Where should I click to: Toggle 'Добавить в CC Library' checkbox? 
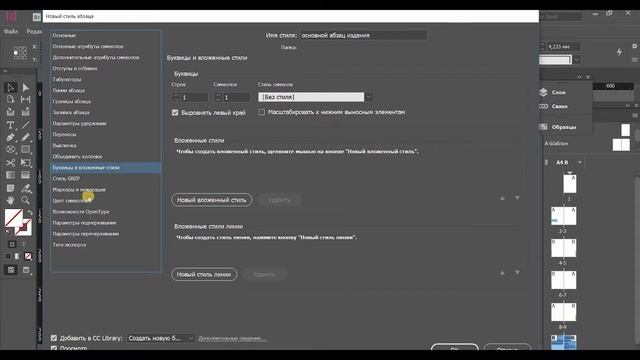(54, 338)
